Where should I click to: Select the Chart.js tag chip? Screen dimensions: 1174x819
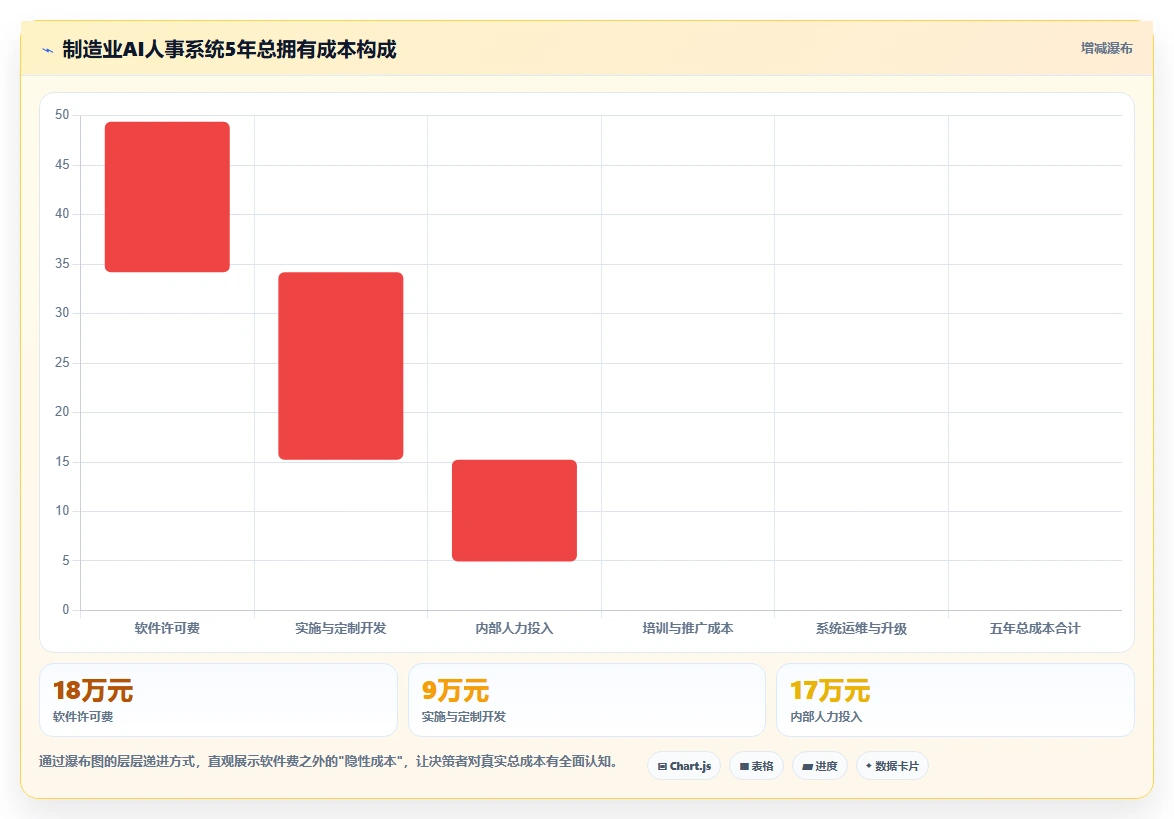coord(684,766)
